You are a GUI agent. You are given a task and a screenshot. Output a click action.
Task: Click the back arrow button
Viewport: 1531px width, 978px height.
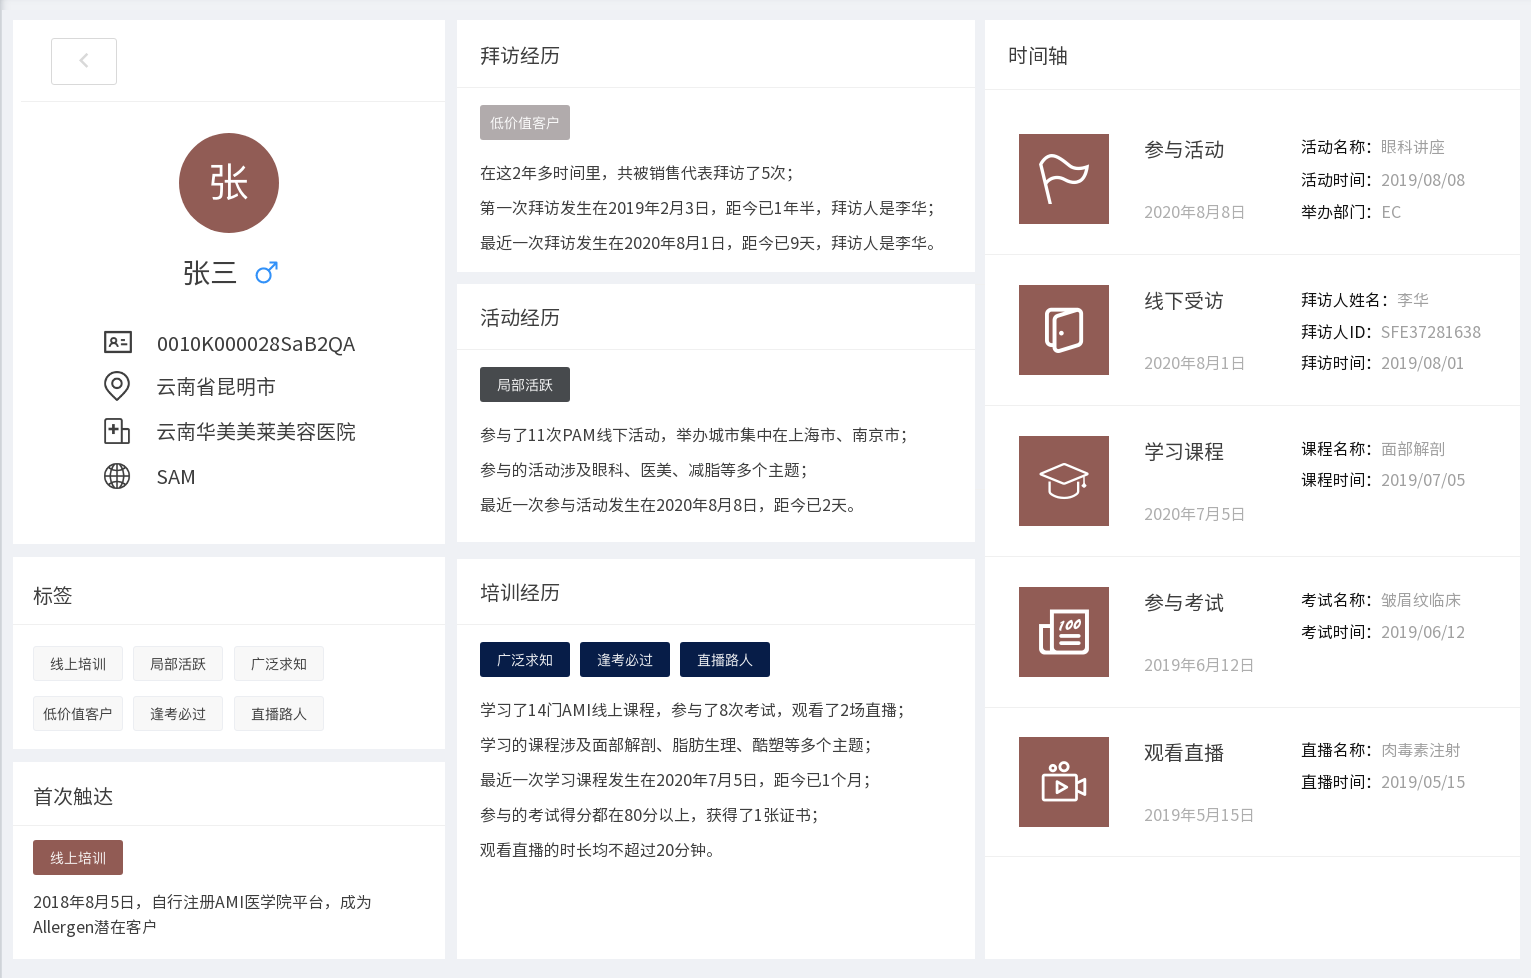[84, 61]
